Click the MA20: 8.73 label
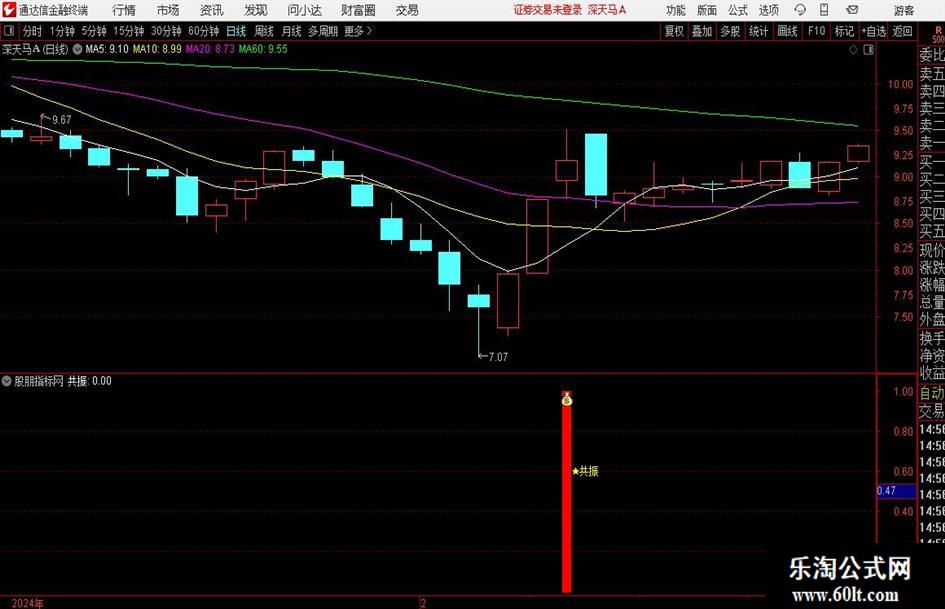 210,49
